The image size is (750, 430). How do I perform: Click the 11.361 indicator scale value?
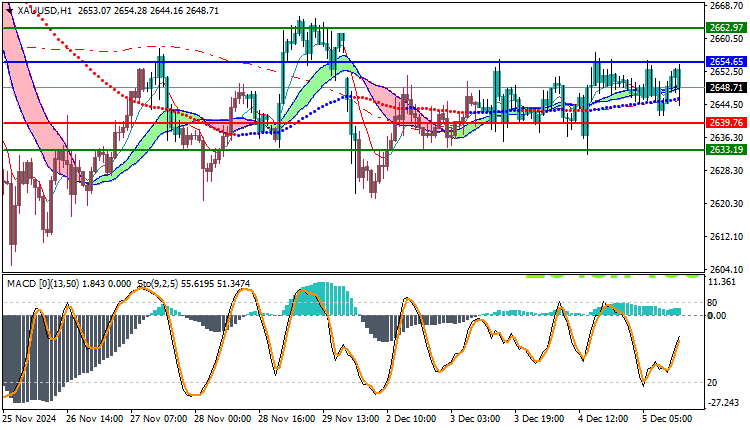pyautogui.click(x=722, y=282)
